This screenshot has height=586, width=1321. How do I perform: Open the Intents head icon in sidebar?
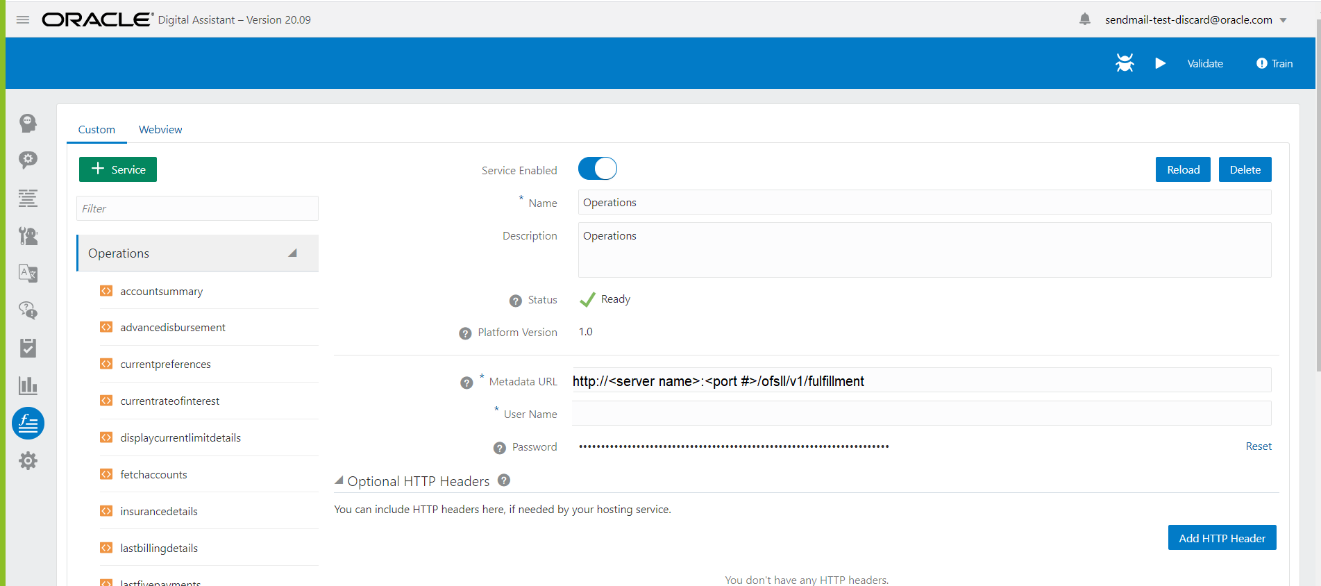click(28, 123)
